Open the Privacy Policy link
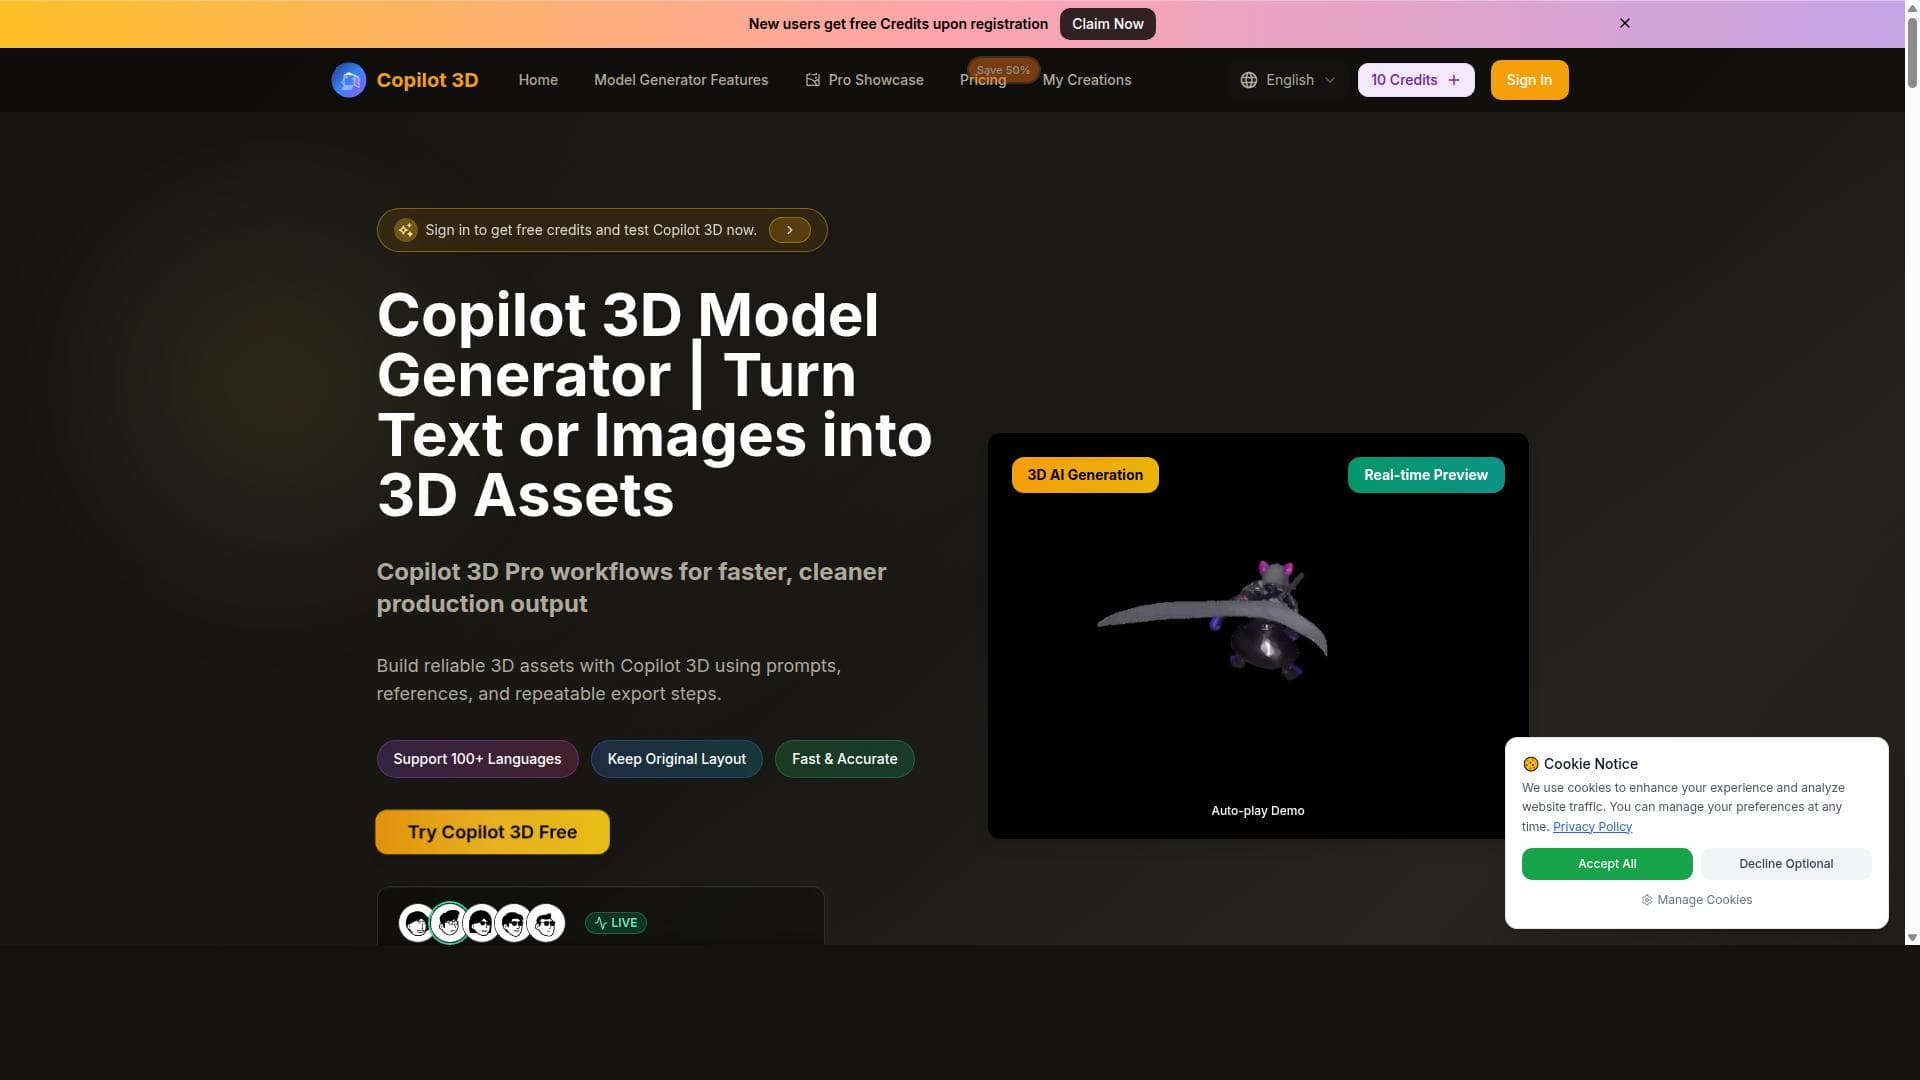 click(1591, 827)
